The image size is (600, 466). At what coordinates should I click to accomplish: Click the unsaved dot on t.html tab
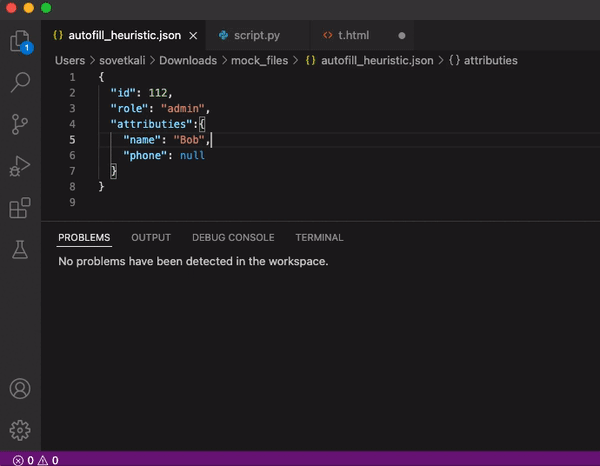(401, 36)
